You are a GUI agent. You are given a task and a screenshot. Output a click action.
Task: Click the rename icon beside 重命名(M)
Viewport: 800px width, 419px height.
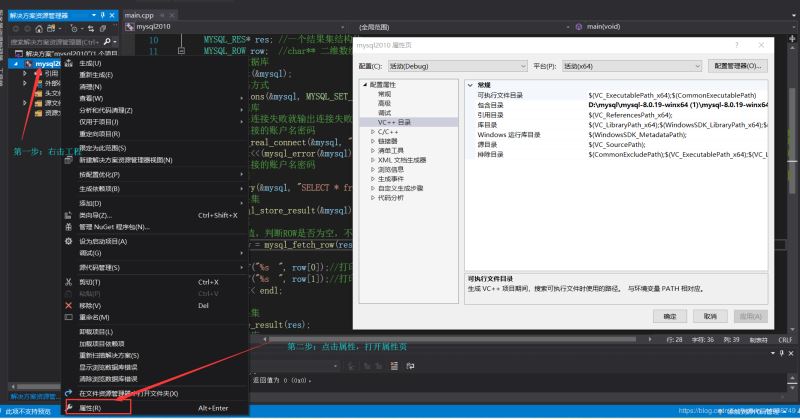click(68, 317)
